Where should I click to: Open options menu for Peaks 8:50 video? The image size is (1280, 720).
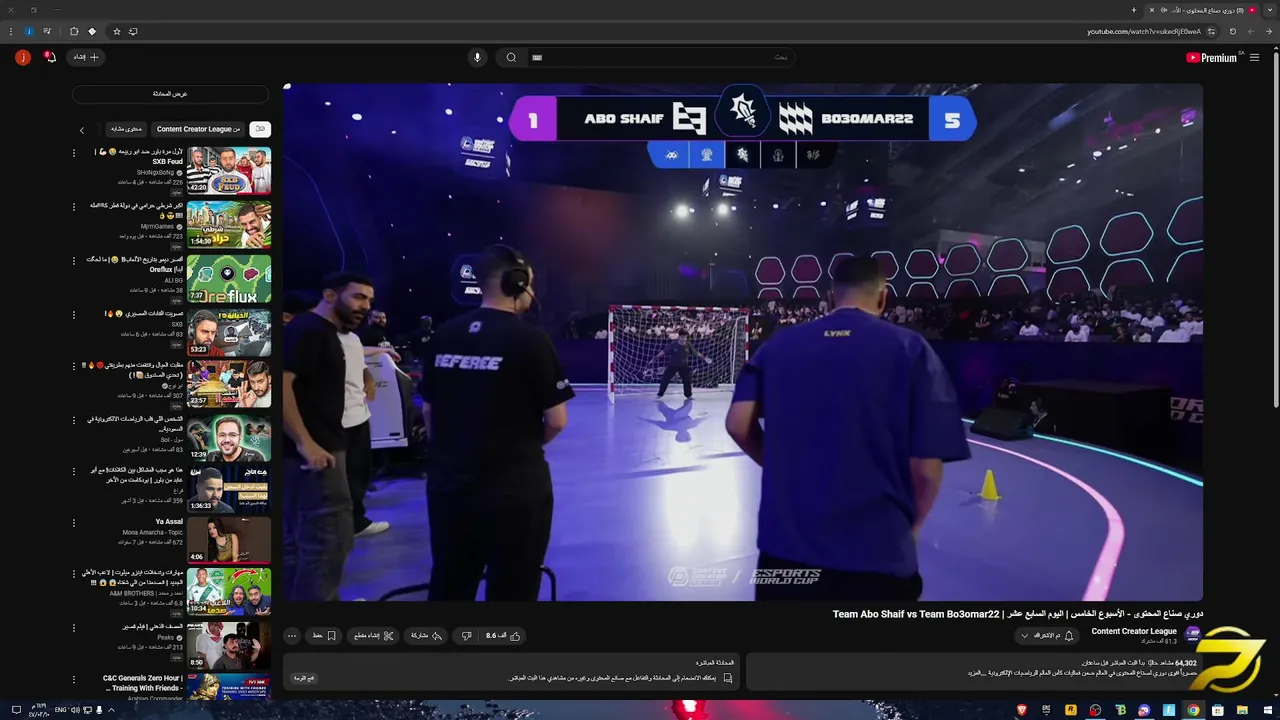[x=73, y=628]
